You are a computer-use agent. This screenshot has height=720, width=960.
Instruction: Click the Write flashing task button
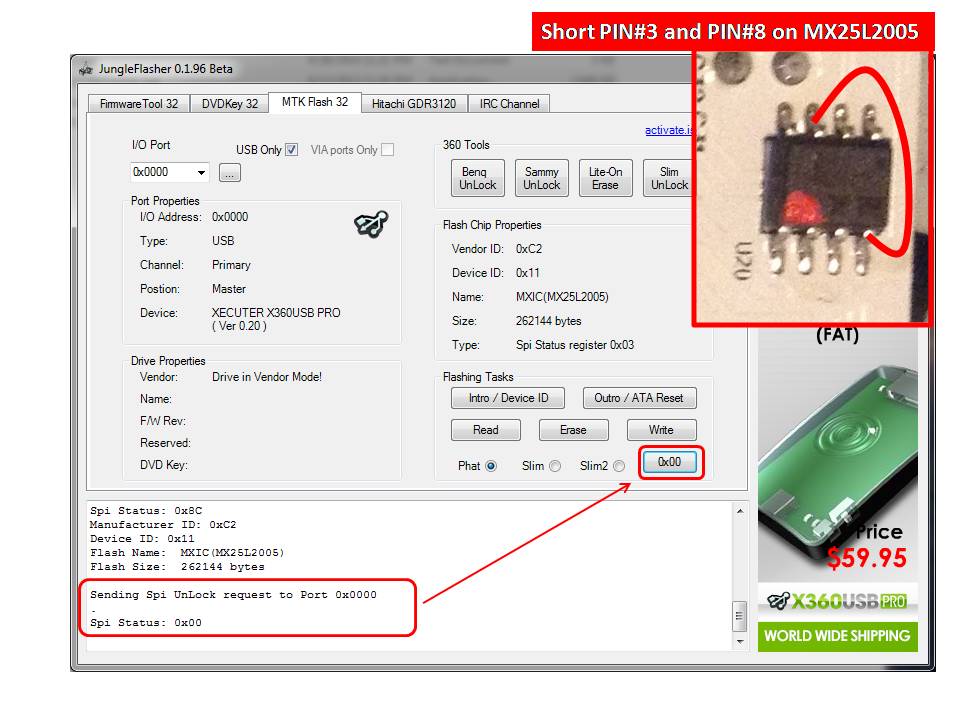coord(661,430)
